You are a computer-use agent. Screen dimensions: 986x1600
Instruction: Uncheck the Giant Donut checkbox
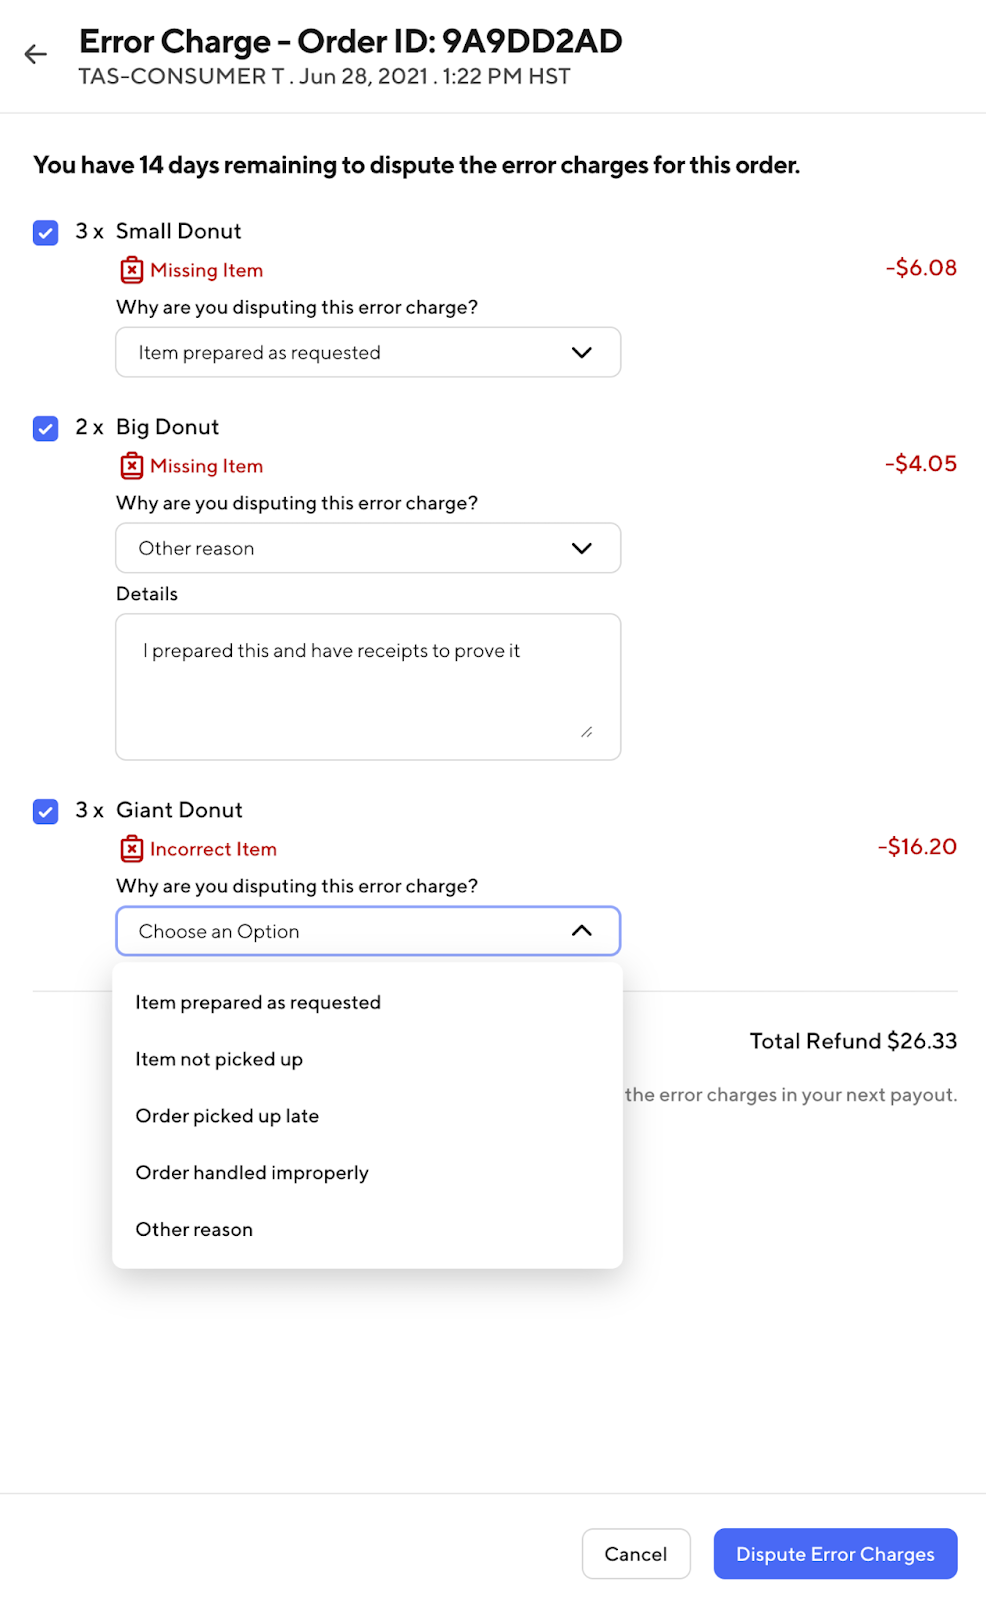click(46, 811)
